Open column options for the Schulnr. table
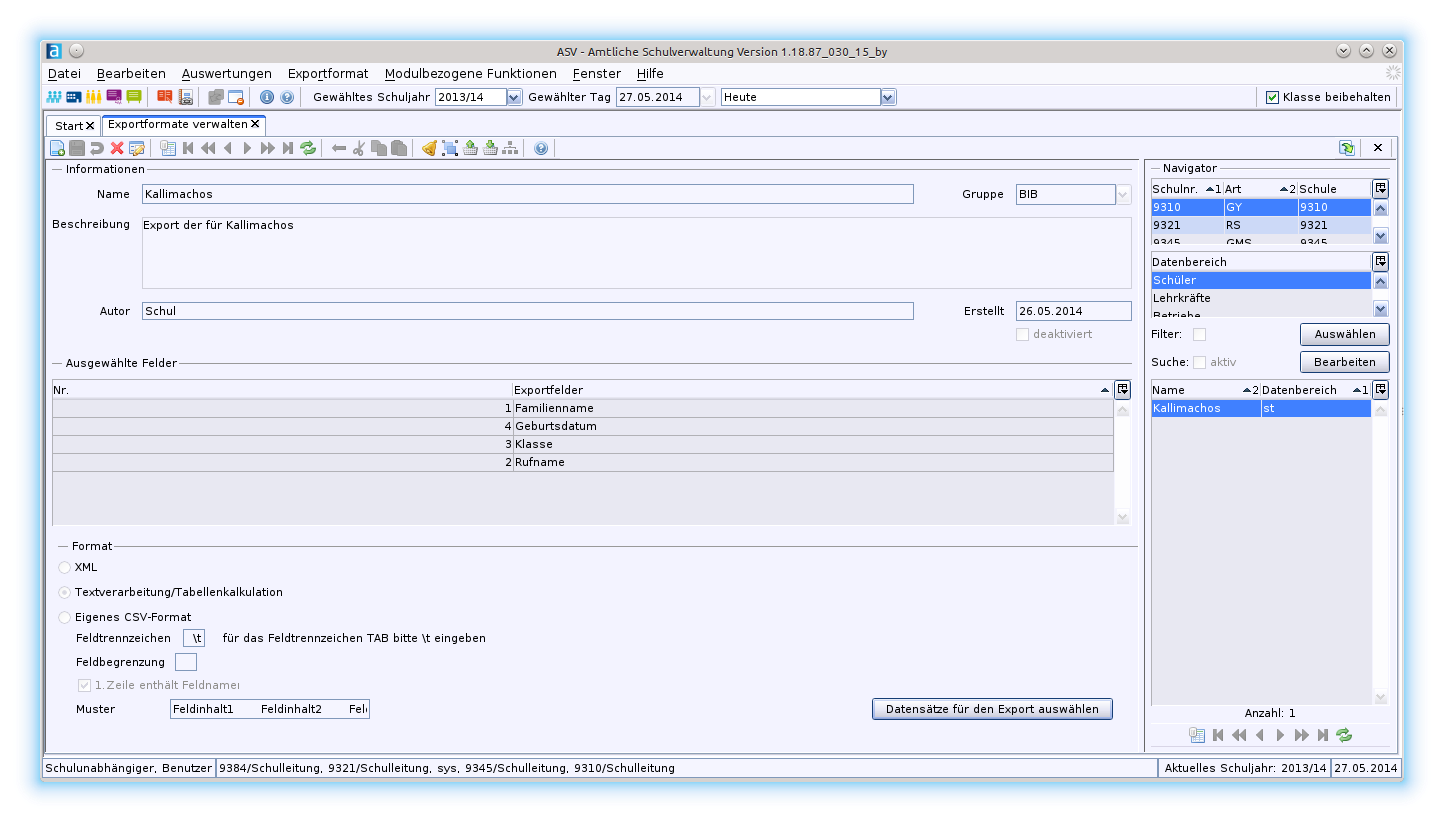Image resolution: width=1444 pixels, height=822 pixels. [x=1380, y=188]
